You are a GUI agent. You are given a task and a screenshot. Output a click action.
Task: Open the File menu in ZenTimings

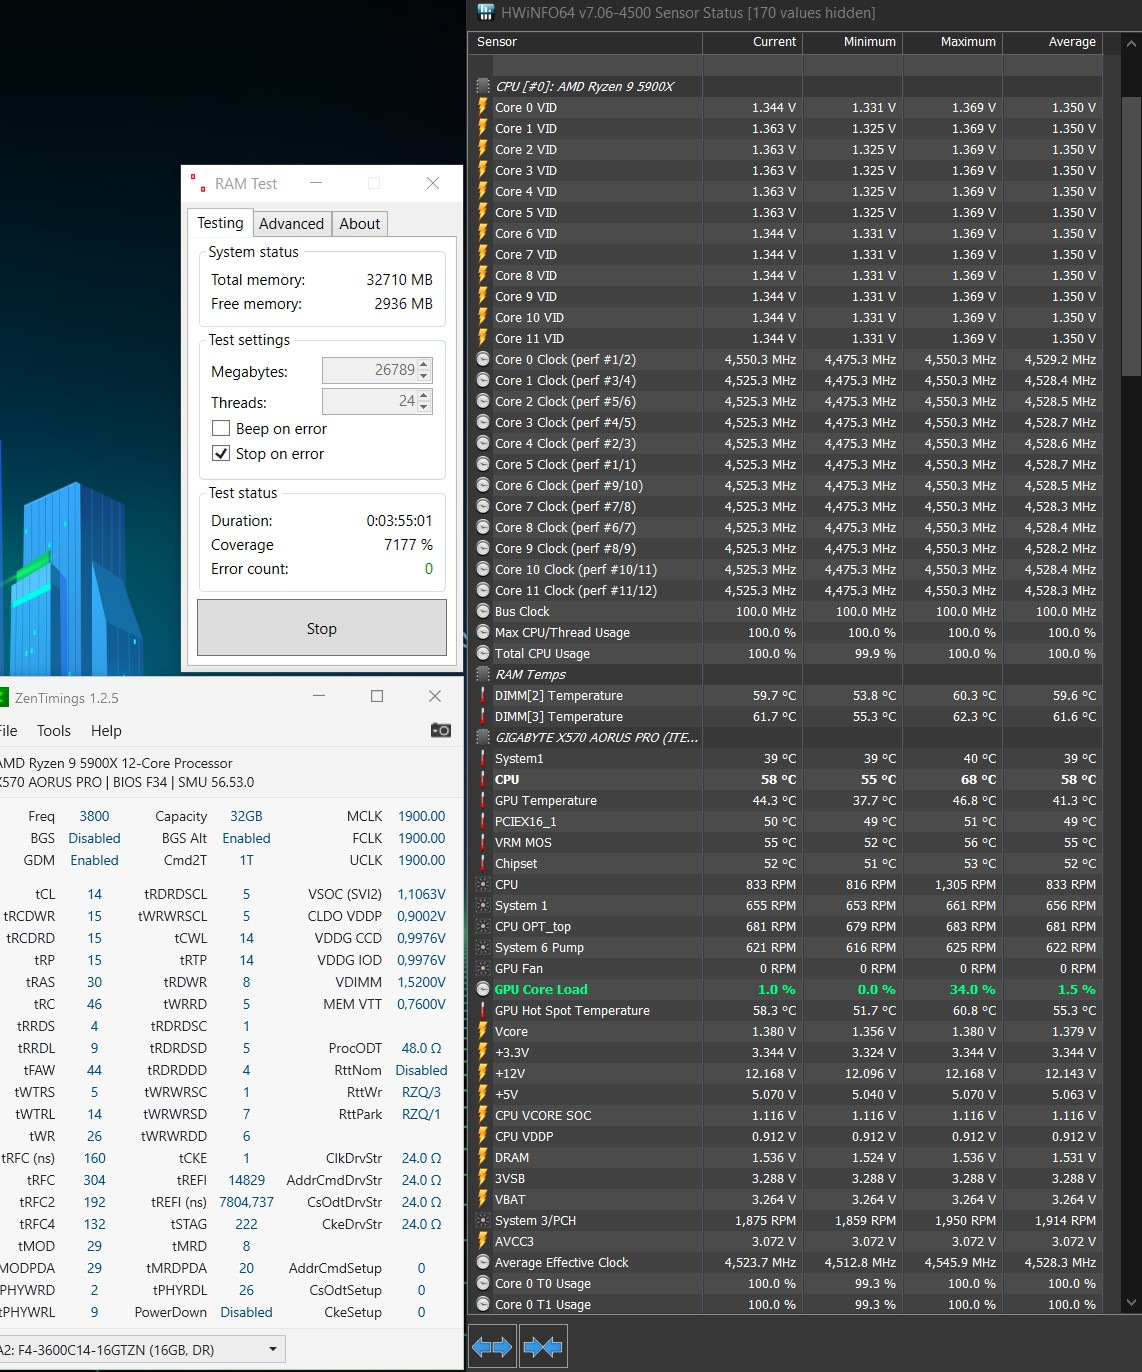7,731
